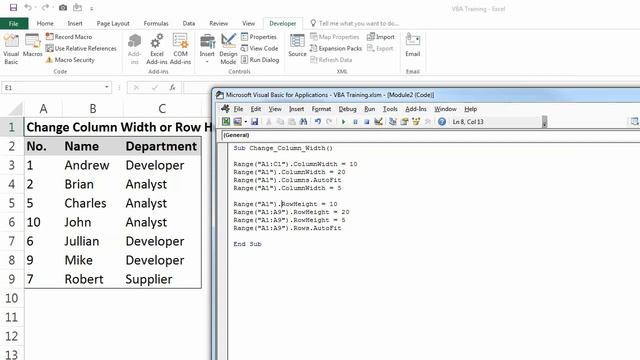Click the Email ribbon button

point(413,46)
